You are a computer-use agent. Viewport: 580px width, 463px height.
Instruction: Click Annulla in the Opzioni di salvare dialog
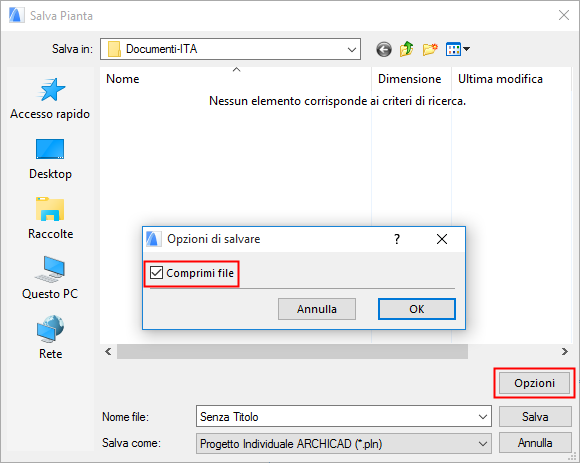(317, 309)
